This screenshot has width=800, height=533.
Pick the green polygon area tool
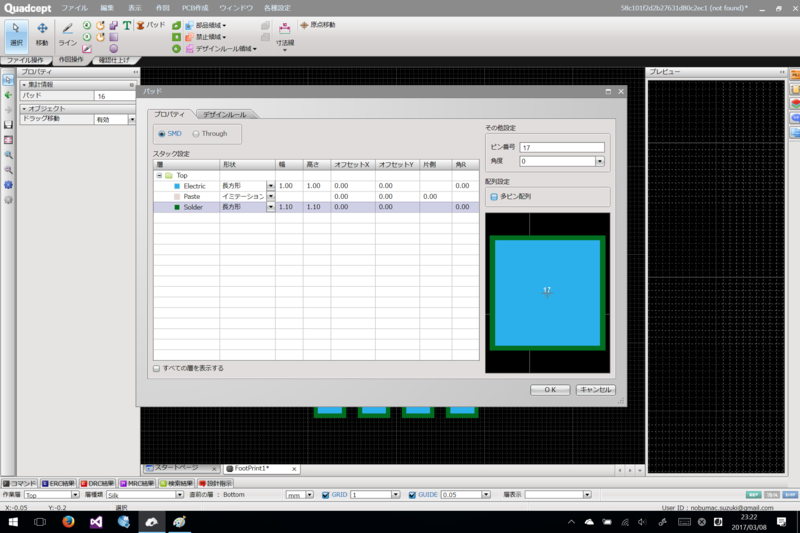[176, 26]
